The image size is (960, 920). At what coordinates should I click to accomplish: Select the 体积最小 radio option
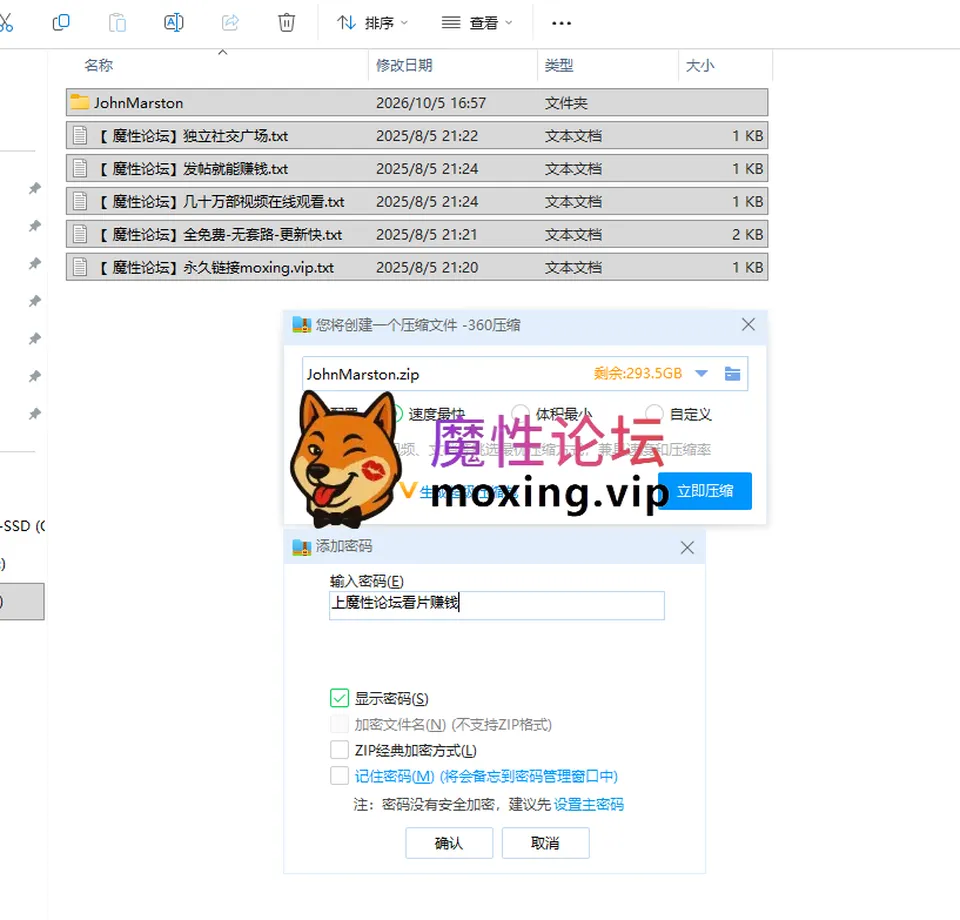520,414
